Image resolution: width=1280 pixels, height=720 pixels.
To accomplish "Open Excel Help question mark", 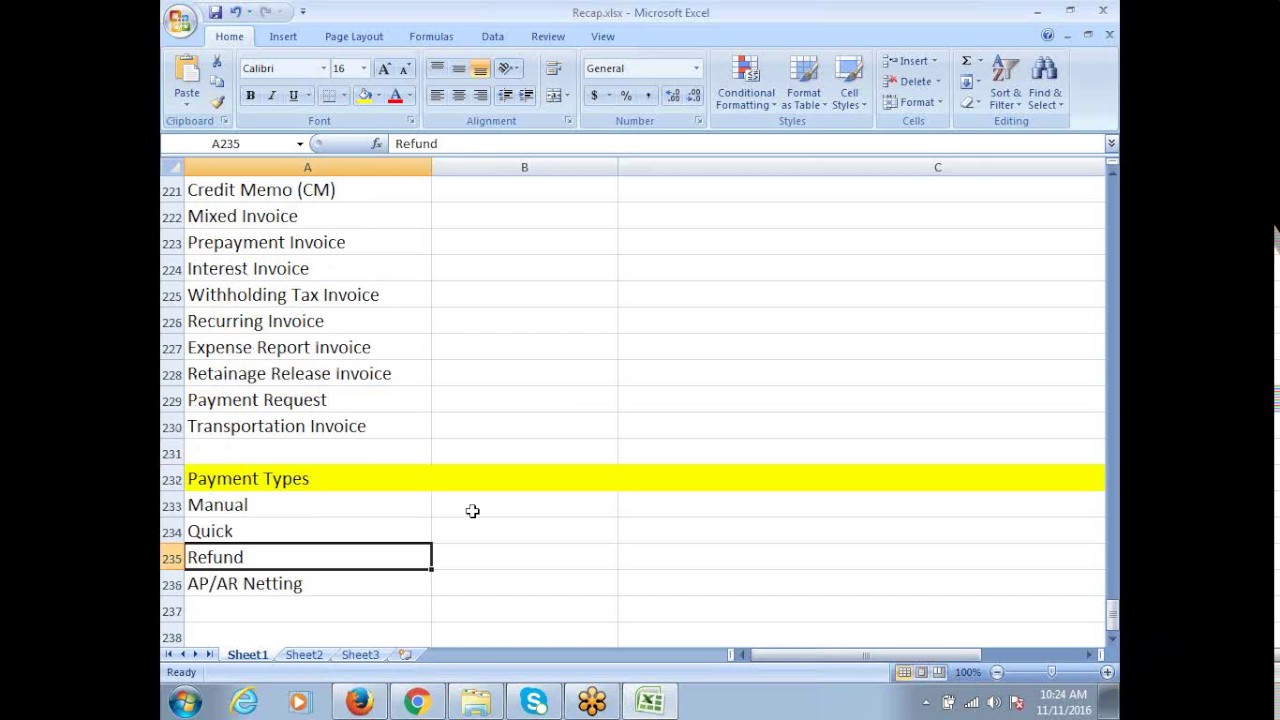I will click(x=1047, y=36).
